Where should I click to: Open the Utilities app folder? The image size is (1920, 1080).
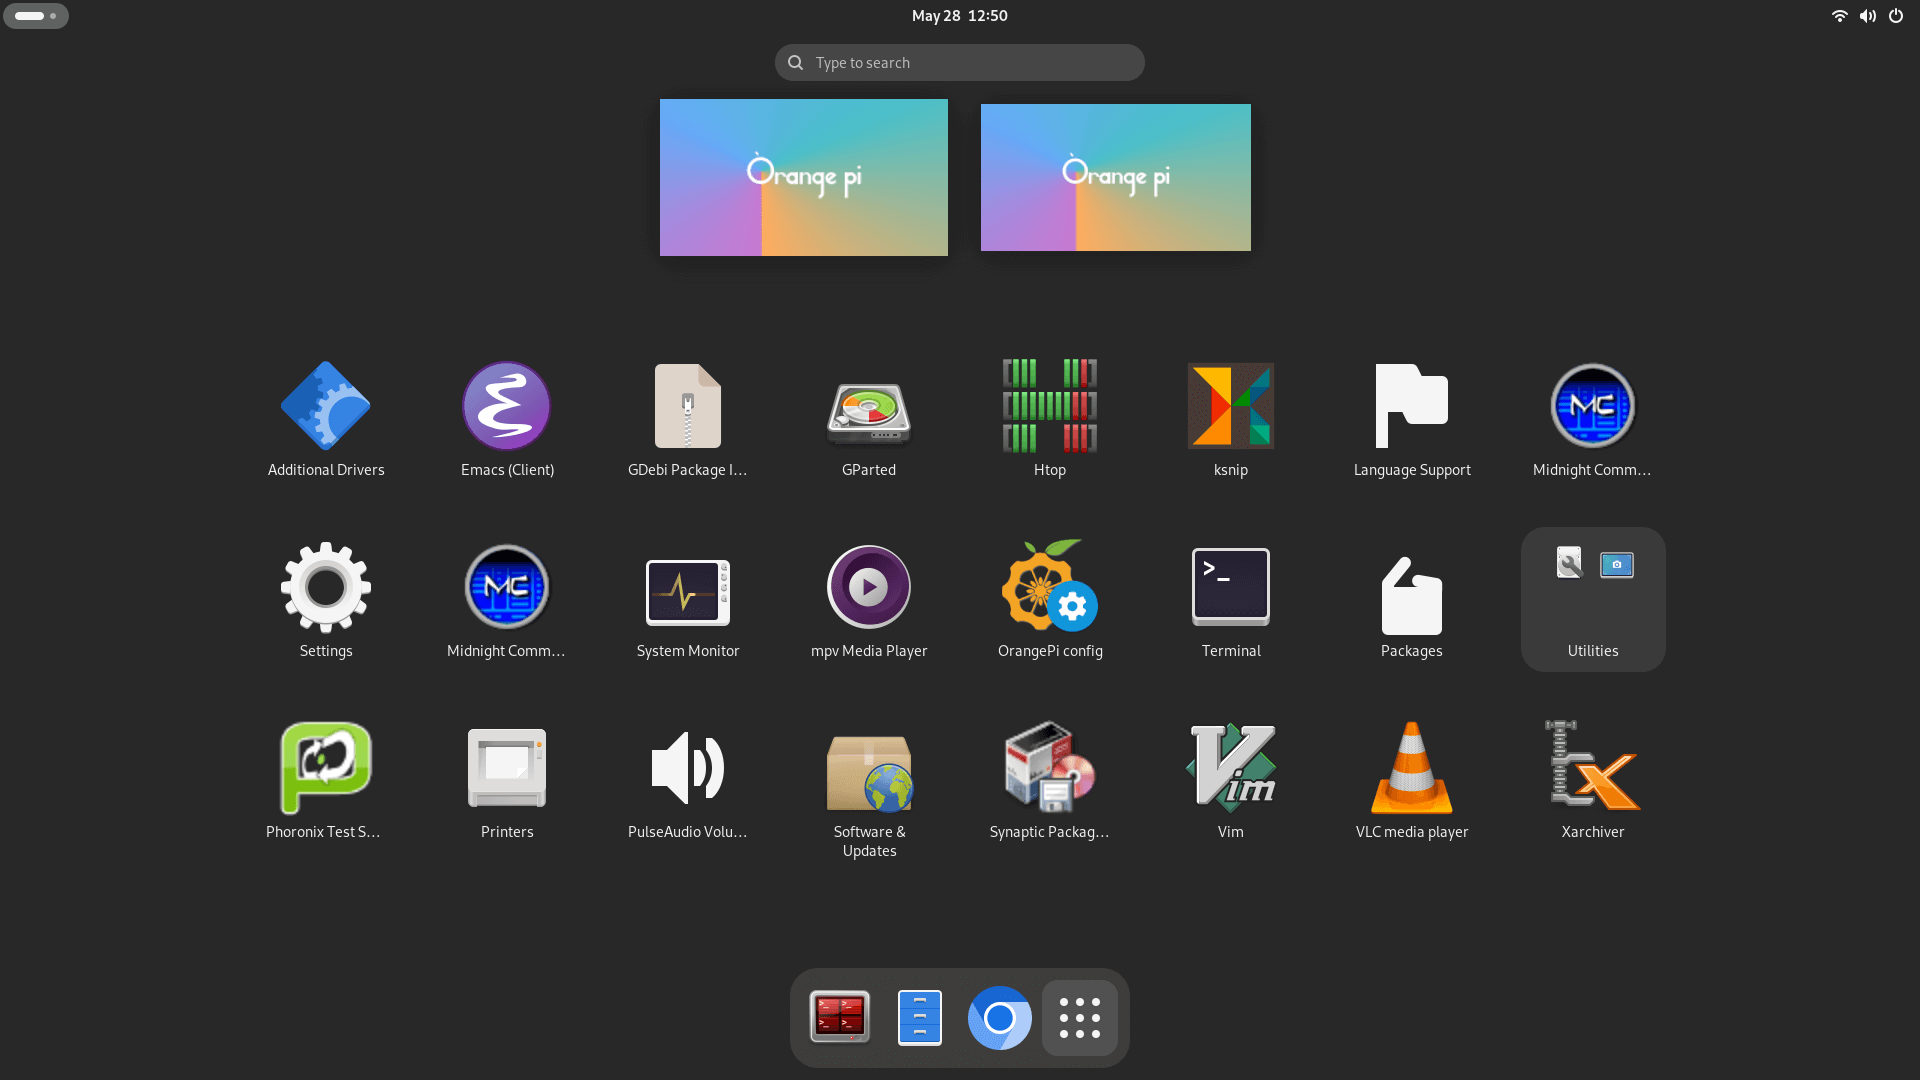pos(1593,600)
